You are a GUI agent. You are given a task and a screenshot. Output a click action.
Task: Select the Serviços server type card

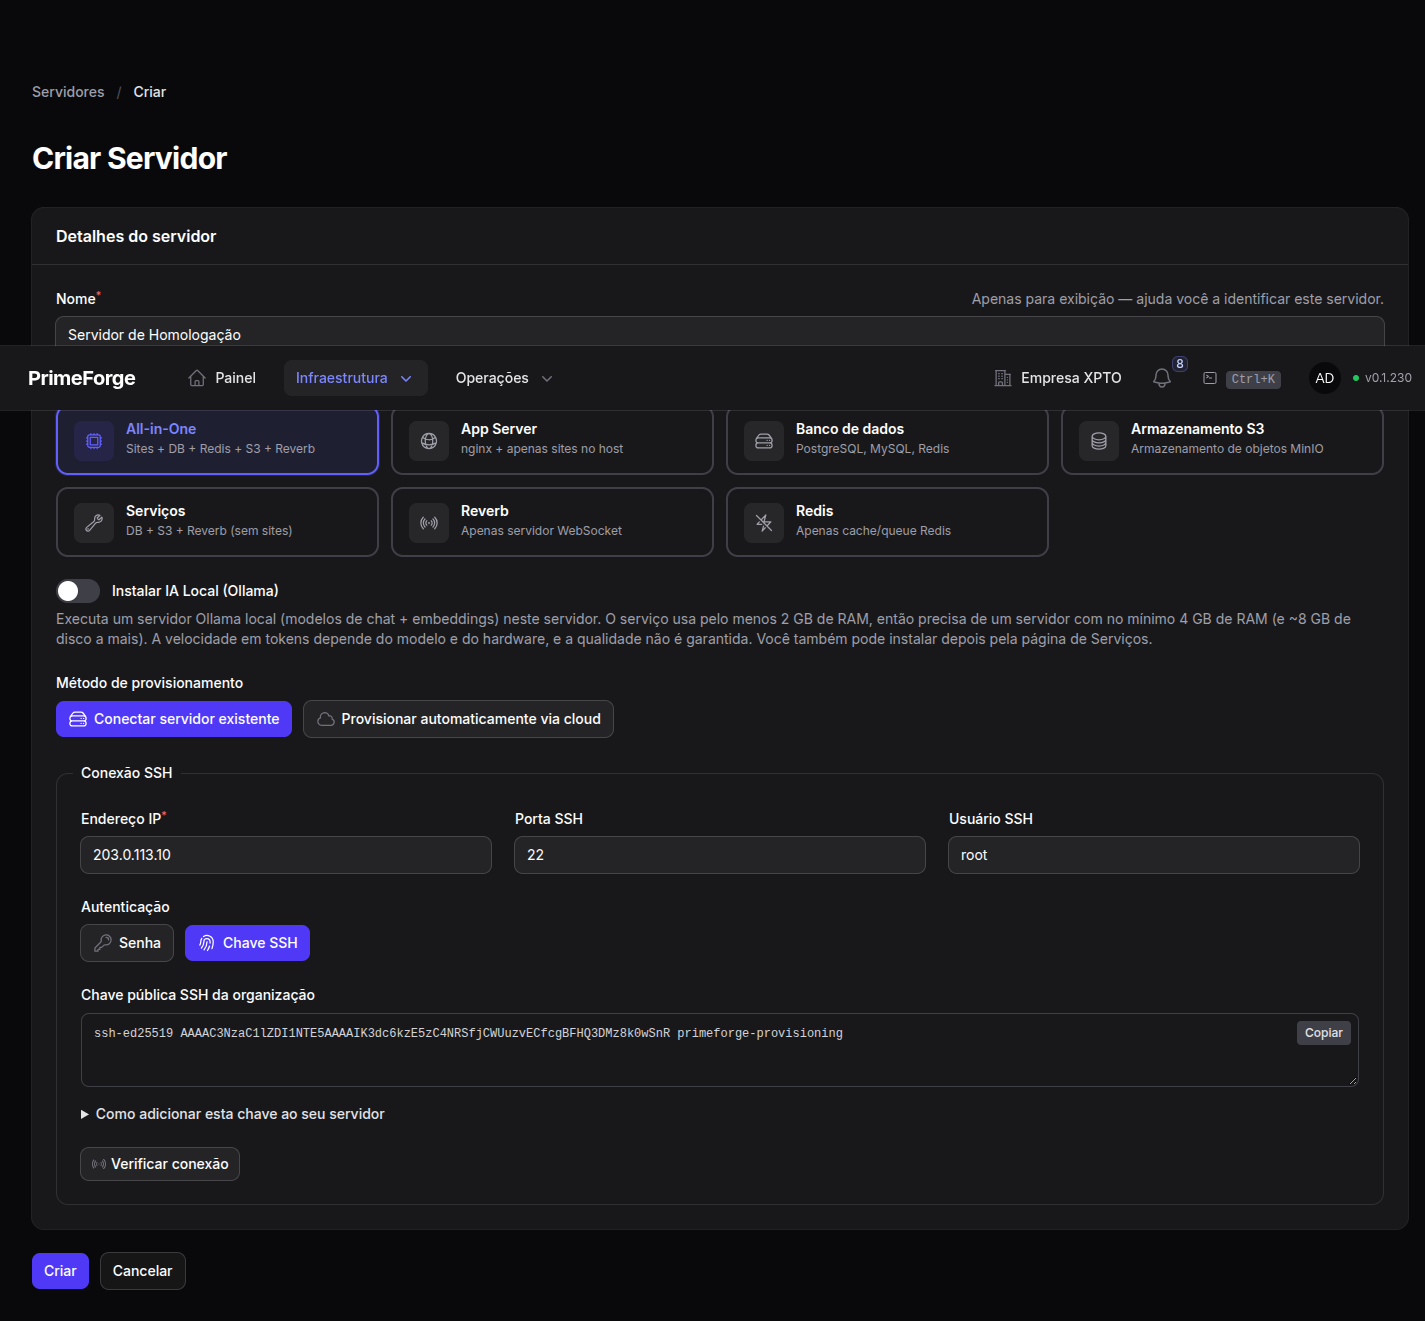[217, 522]
